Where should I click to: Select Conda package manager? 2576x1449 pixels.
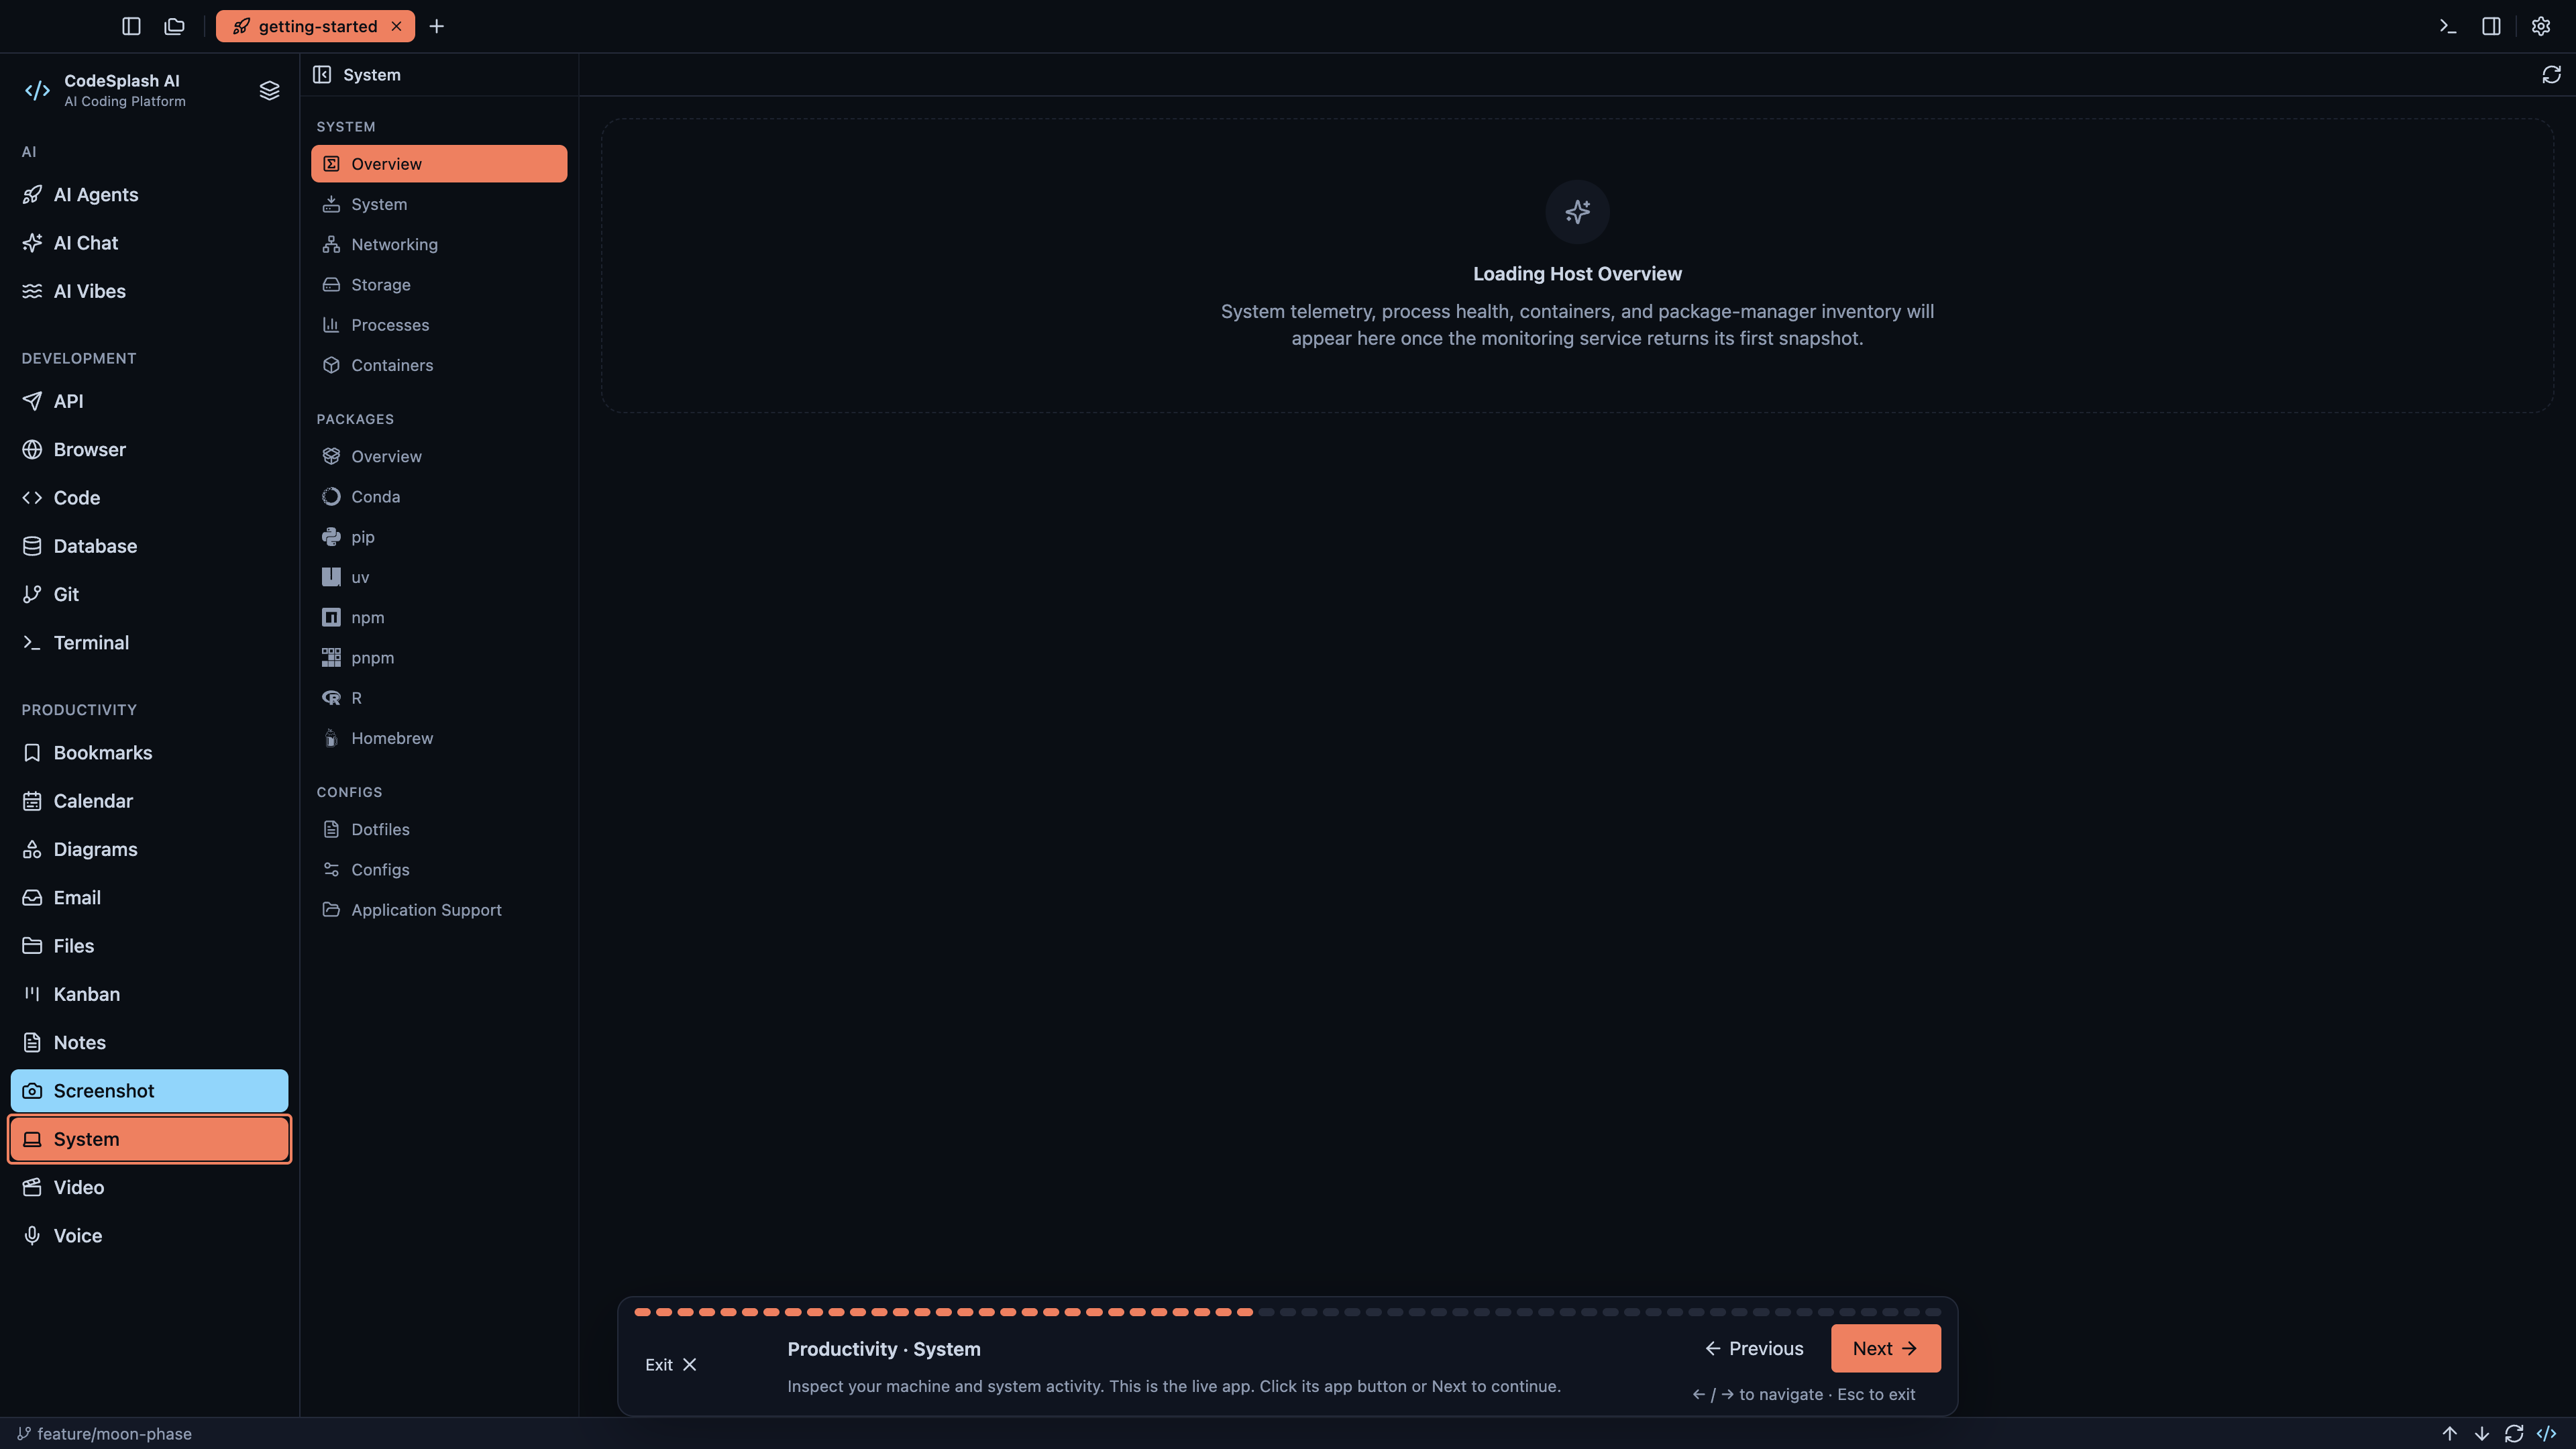coord(439,497)
